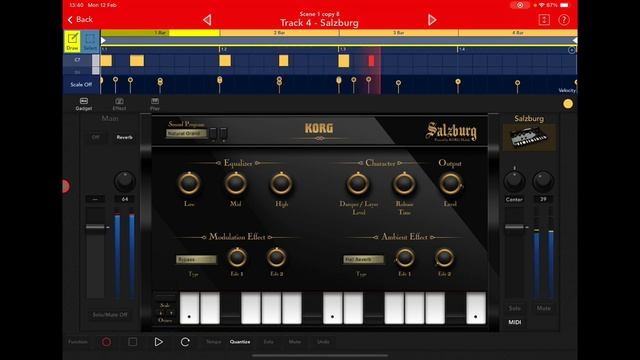640x360 pixels.
Task: Click the Salzburg track pan knob
Action: point(514,181)
